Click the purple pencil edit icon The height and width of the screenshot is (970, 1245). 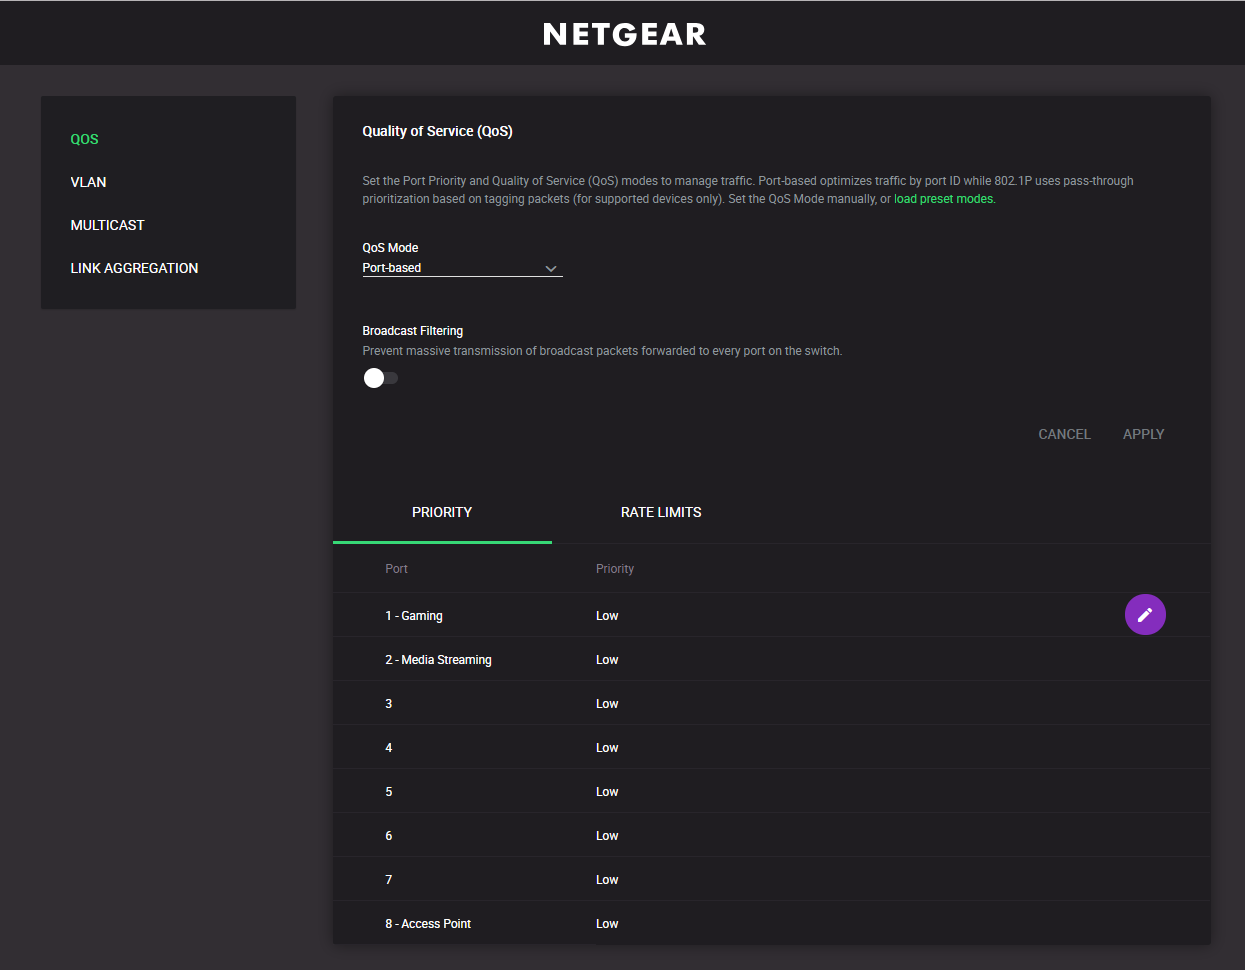pyautogui.click(x=1145, y=615)
